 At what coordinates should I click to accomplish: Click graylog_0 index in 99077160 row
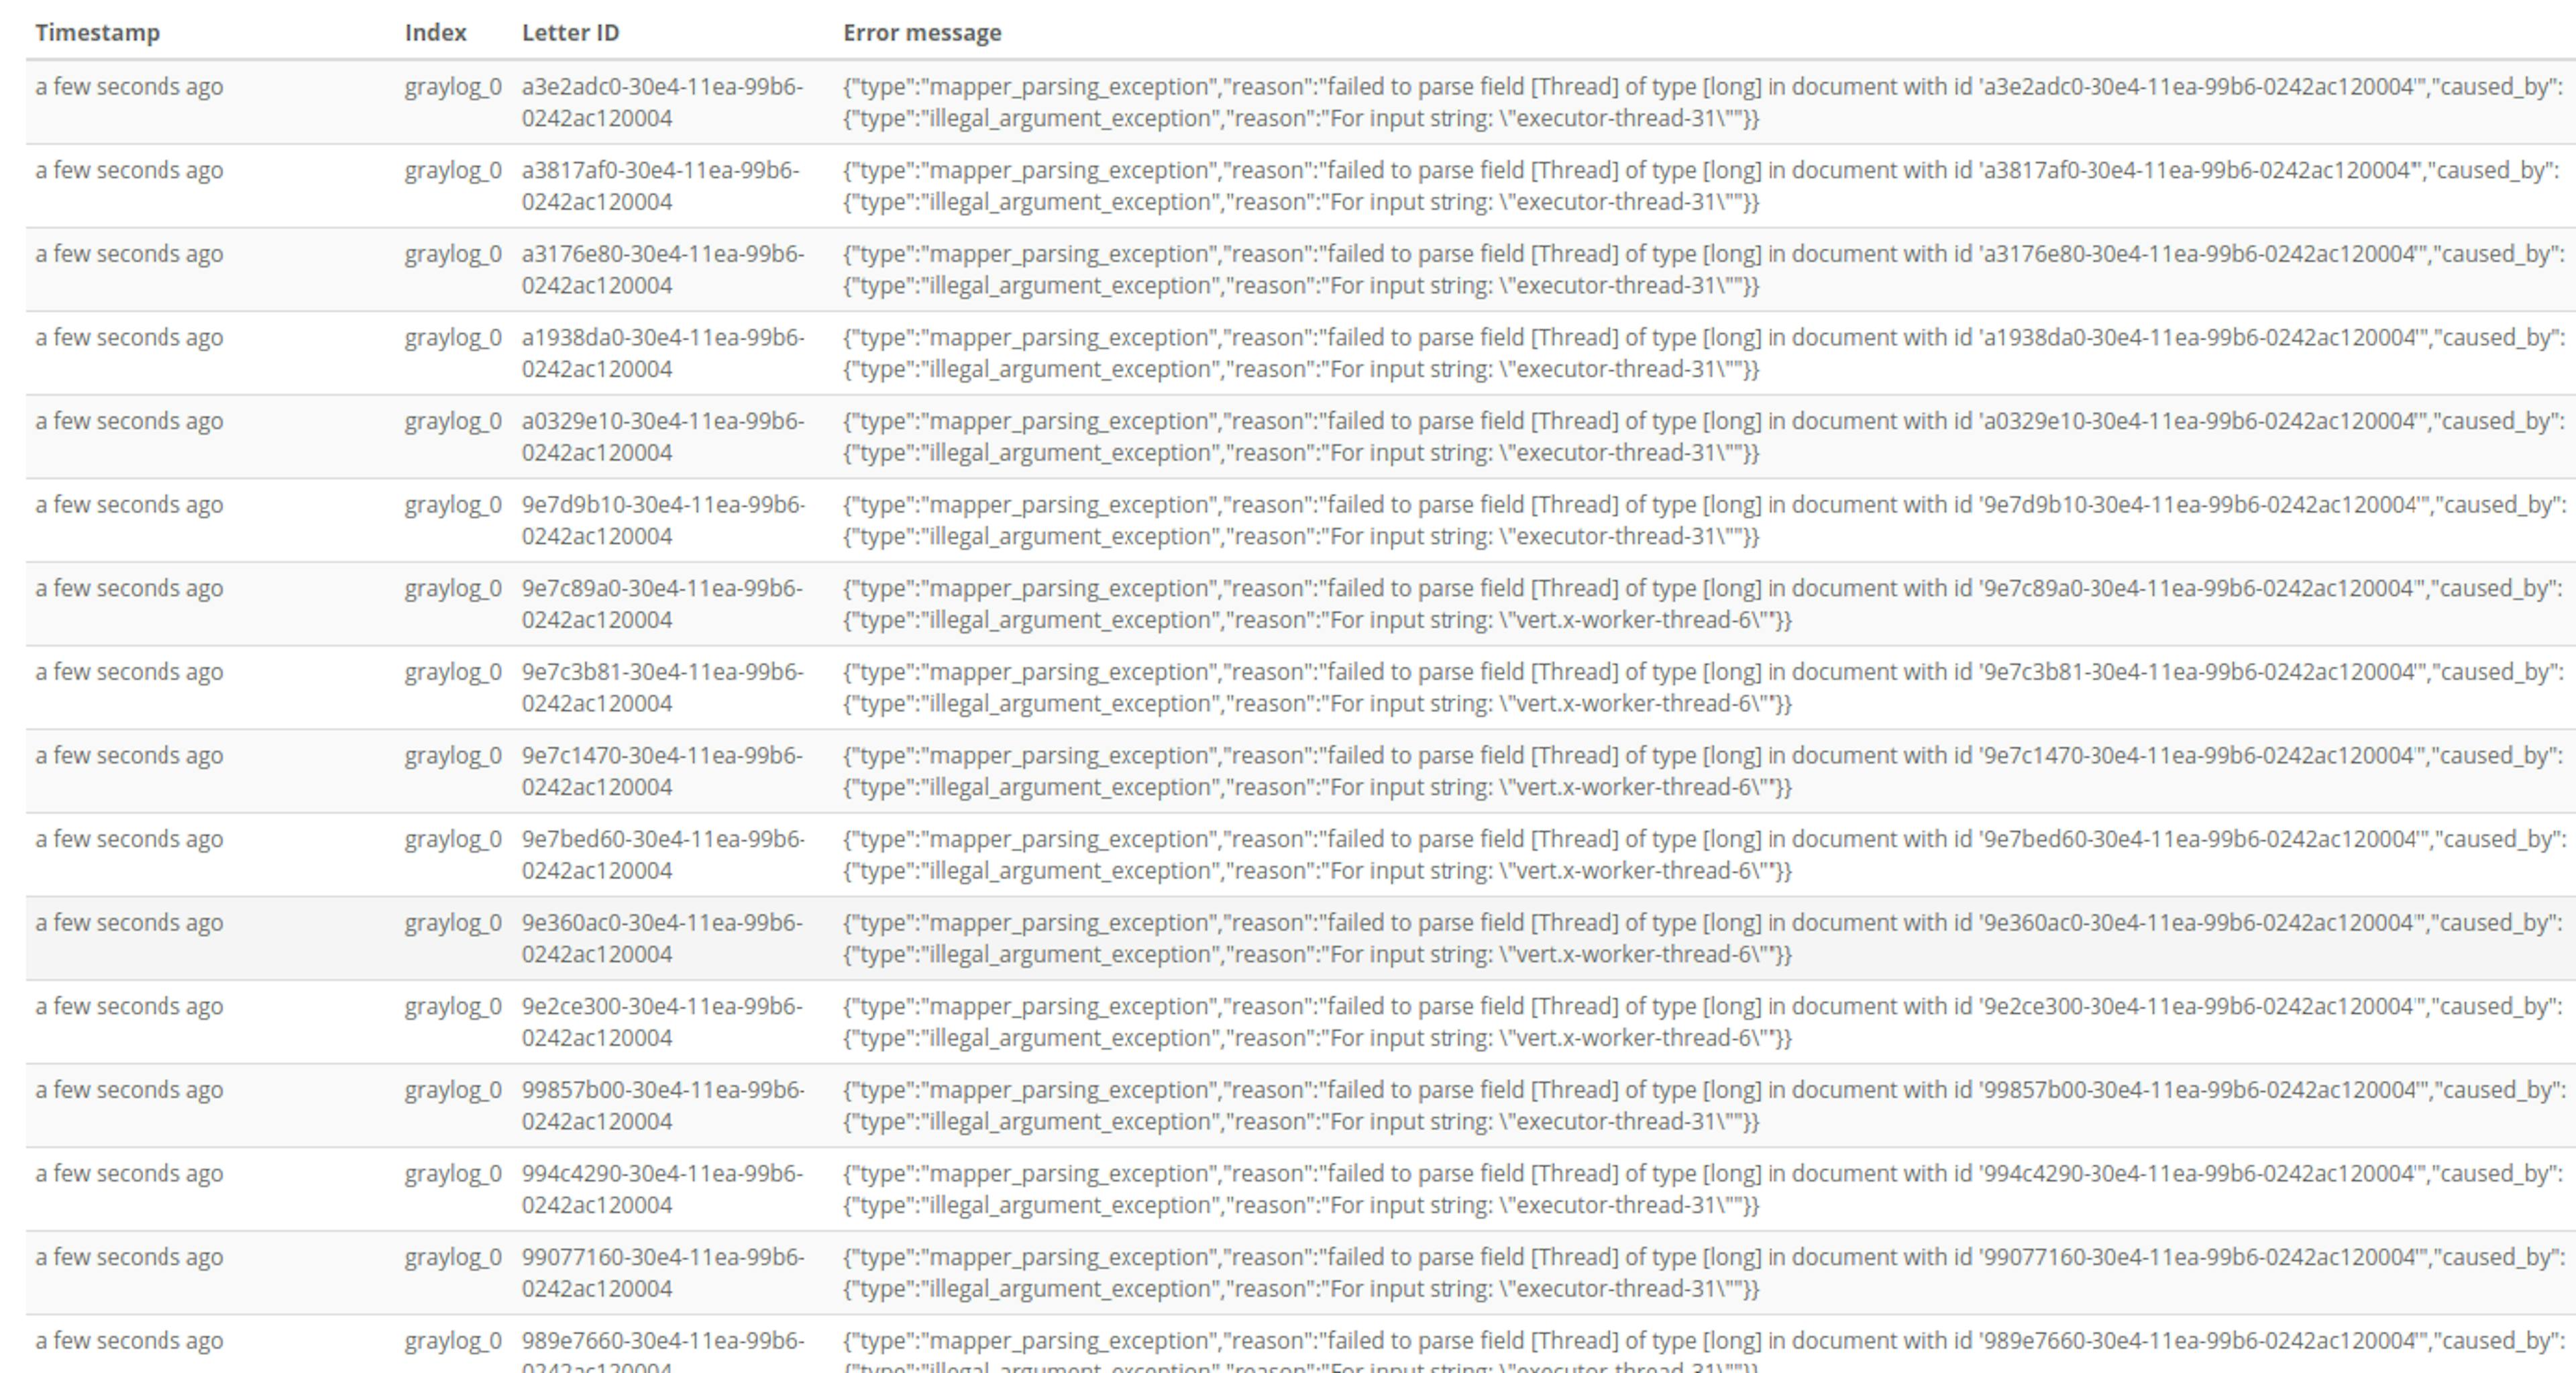click(x=452, y=1257)
